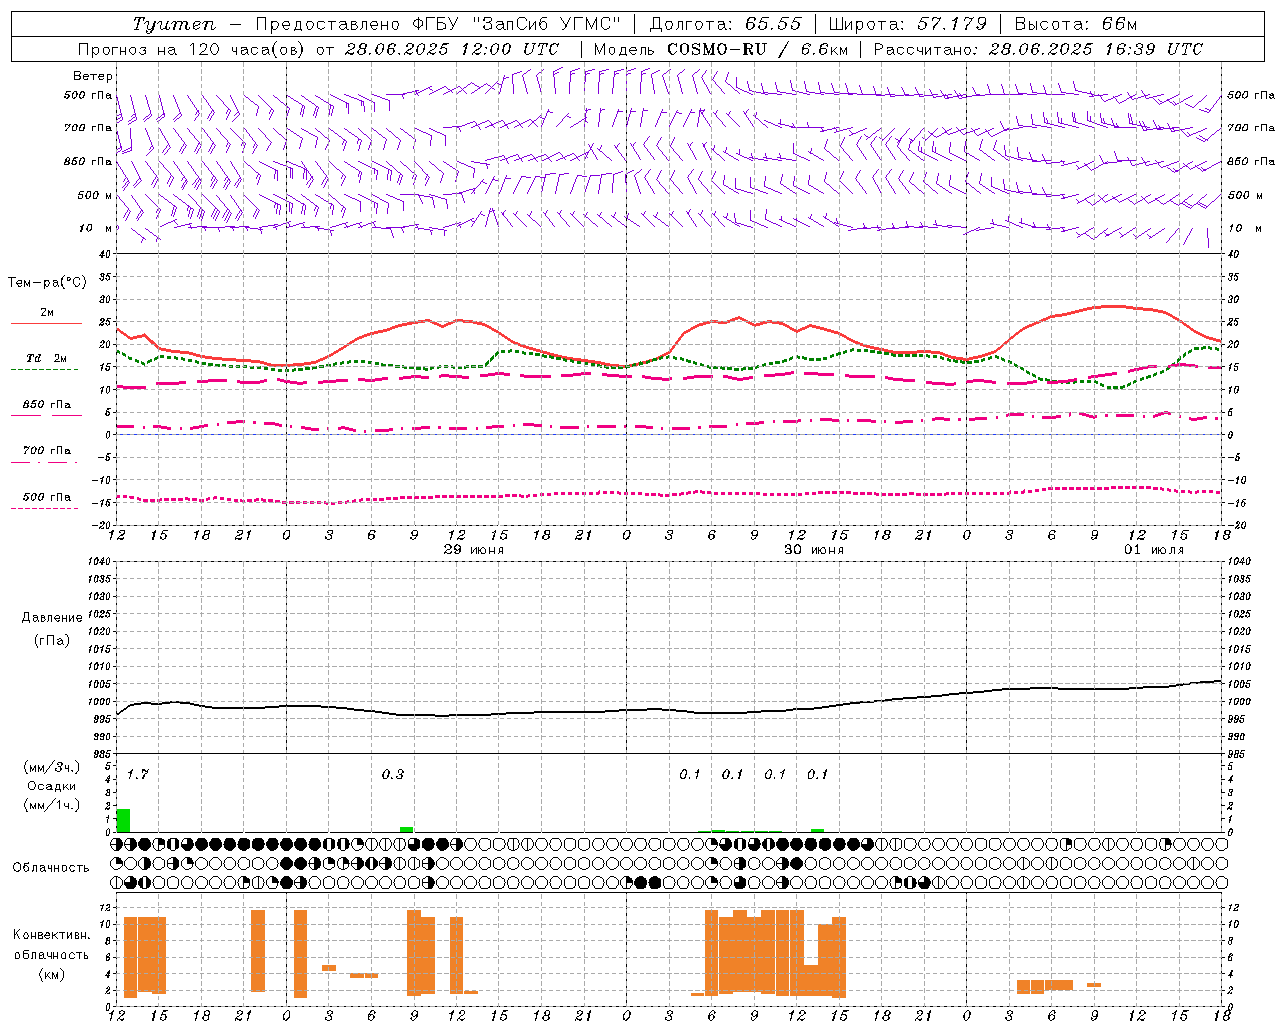Click the '(мм/1ч.)' precipitation unit label
1280x1024 pixels.
point(51,805)
